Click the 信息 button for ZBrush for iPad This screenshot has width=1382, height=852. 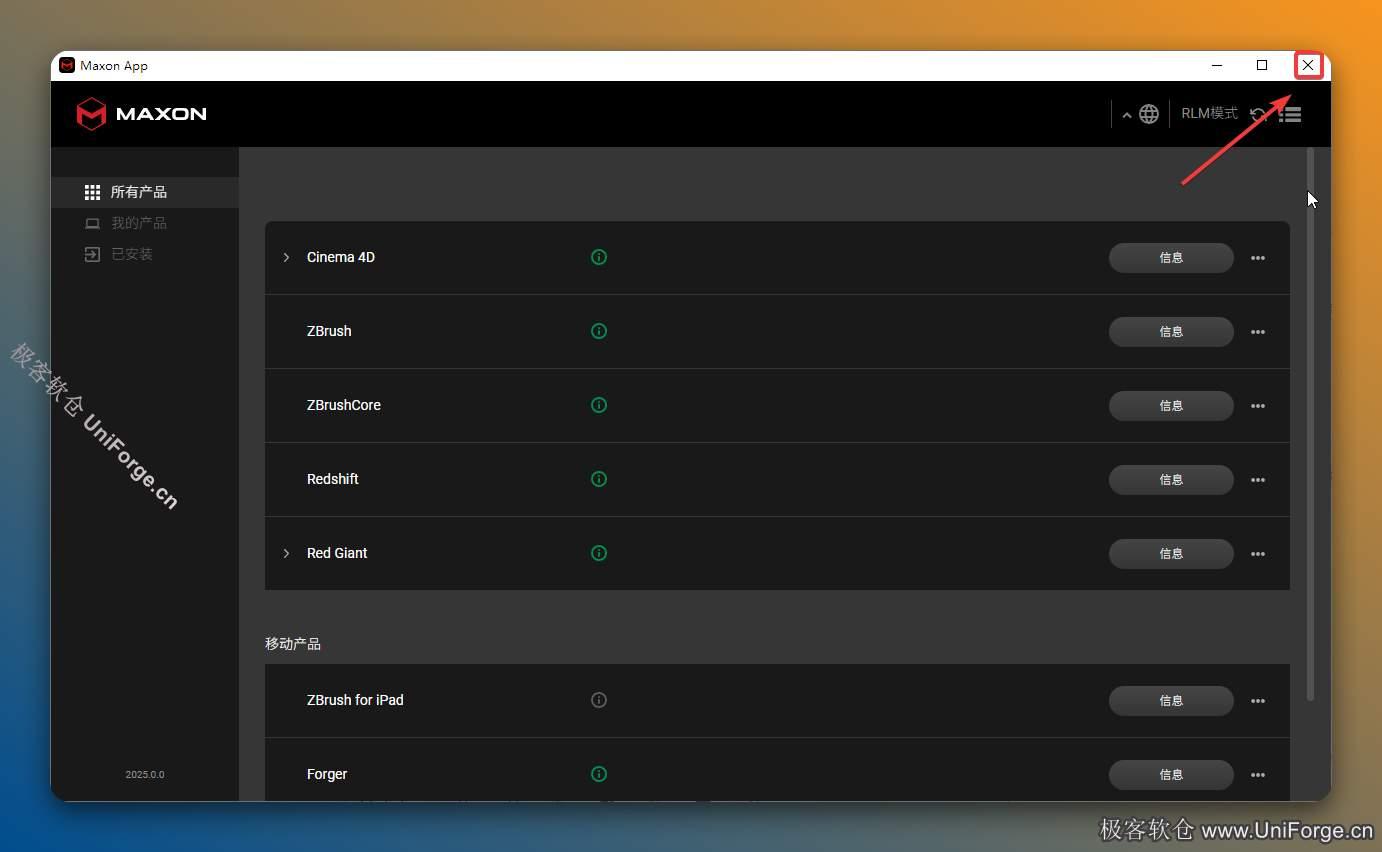pos(1171,701)
